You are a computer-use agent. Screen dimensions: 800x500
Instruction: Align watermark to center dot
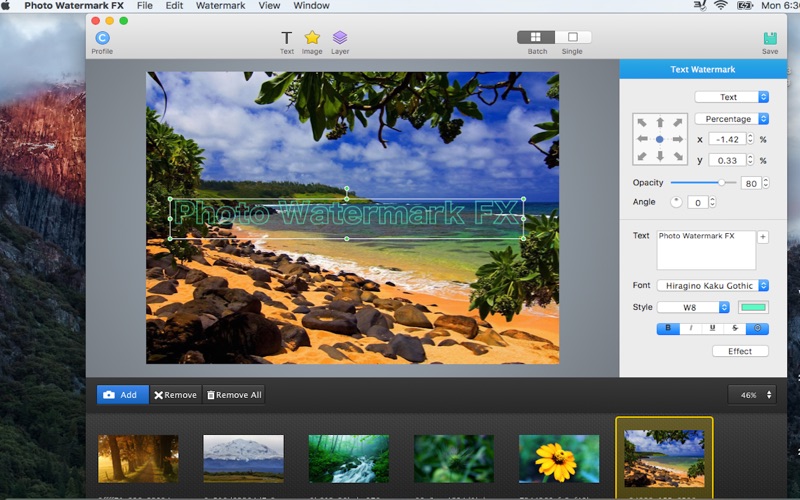[x=660, y=139]
